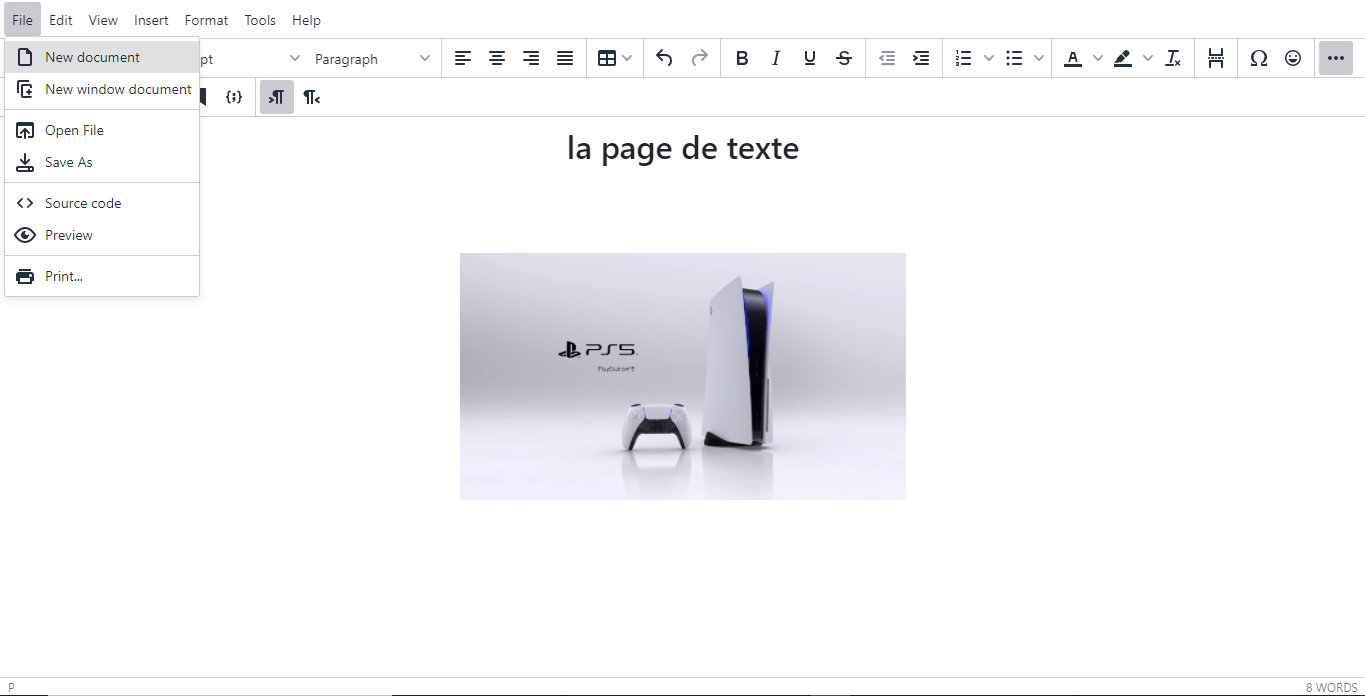Toggle strikethrough formatting
Screen dimensions: 1365x696
[844, 58]
